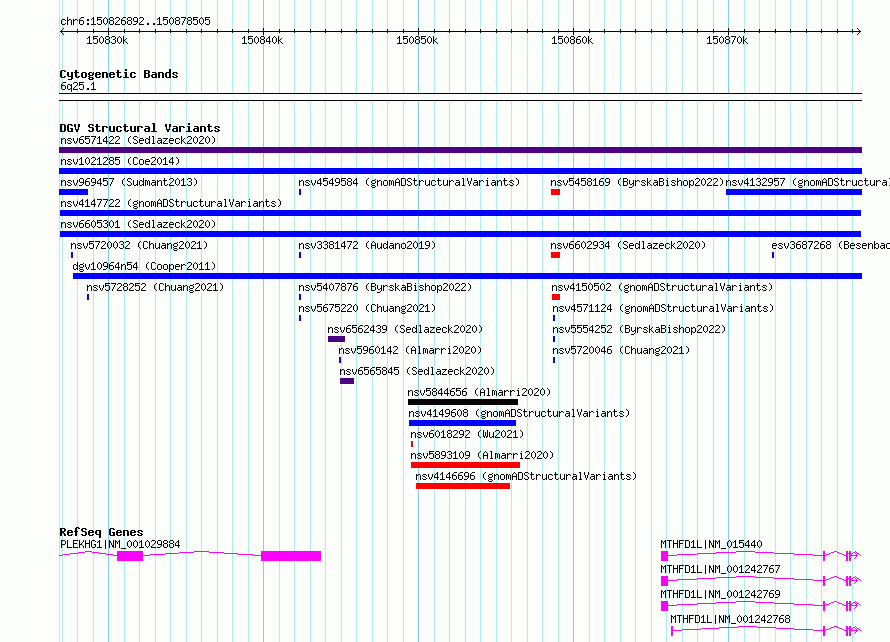Click black bar under nsv5844656
Image resolution: width=890 pixels, height=642 pixels.
[x=463, y=402]
